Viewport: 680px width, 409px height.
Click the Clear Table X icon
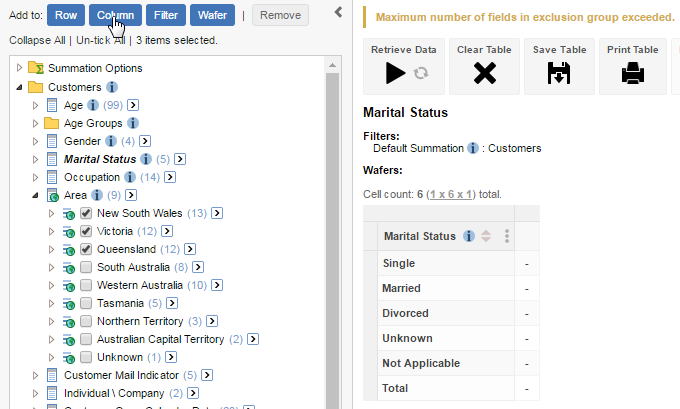(484, 72)
